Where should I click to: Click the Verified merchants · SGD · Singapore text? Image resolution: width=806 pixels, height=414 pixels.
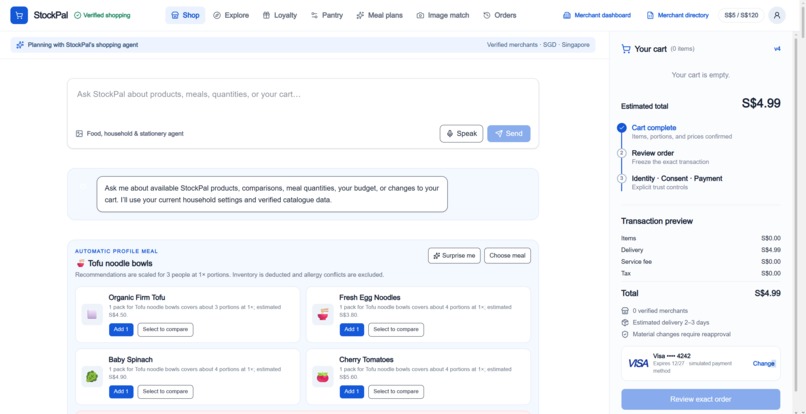[538, 45]
